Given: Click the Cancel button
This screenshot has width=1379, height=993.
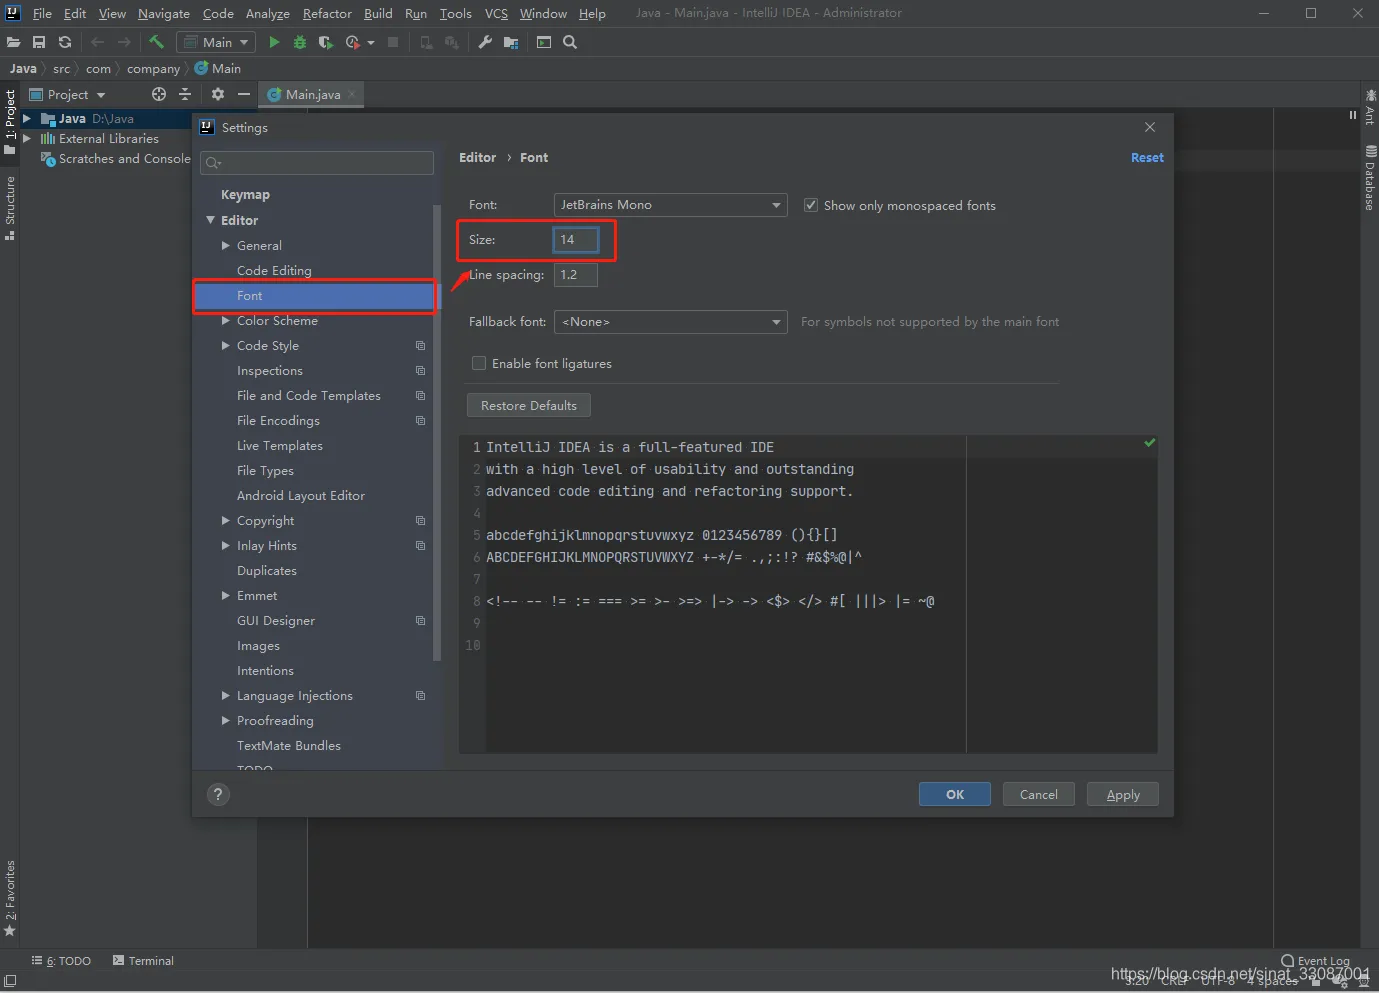Looking at the screenshot, I should (1039, 794).
